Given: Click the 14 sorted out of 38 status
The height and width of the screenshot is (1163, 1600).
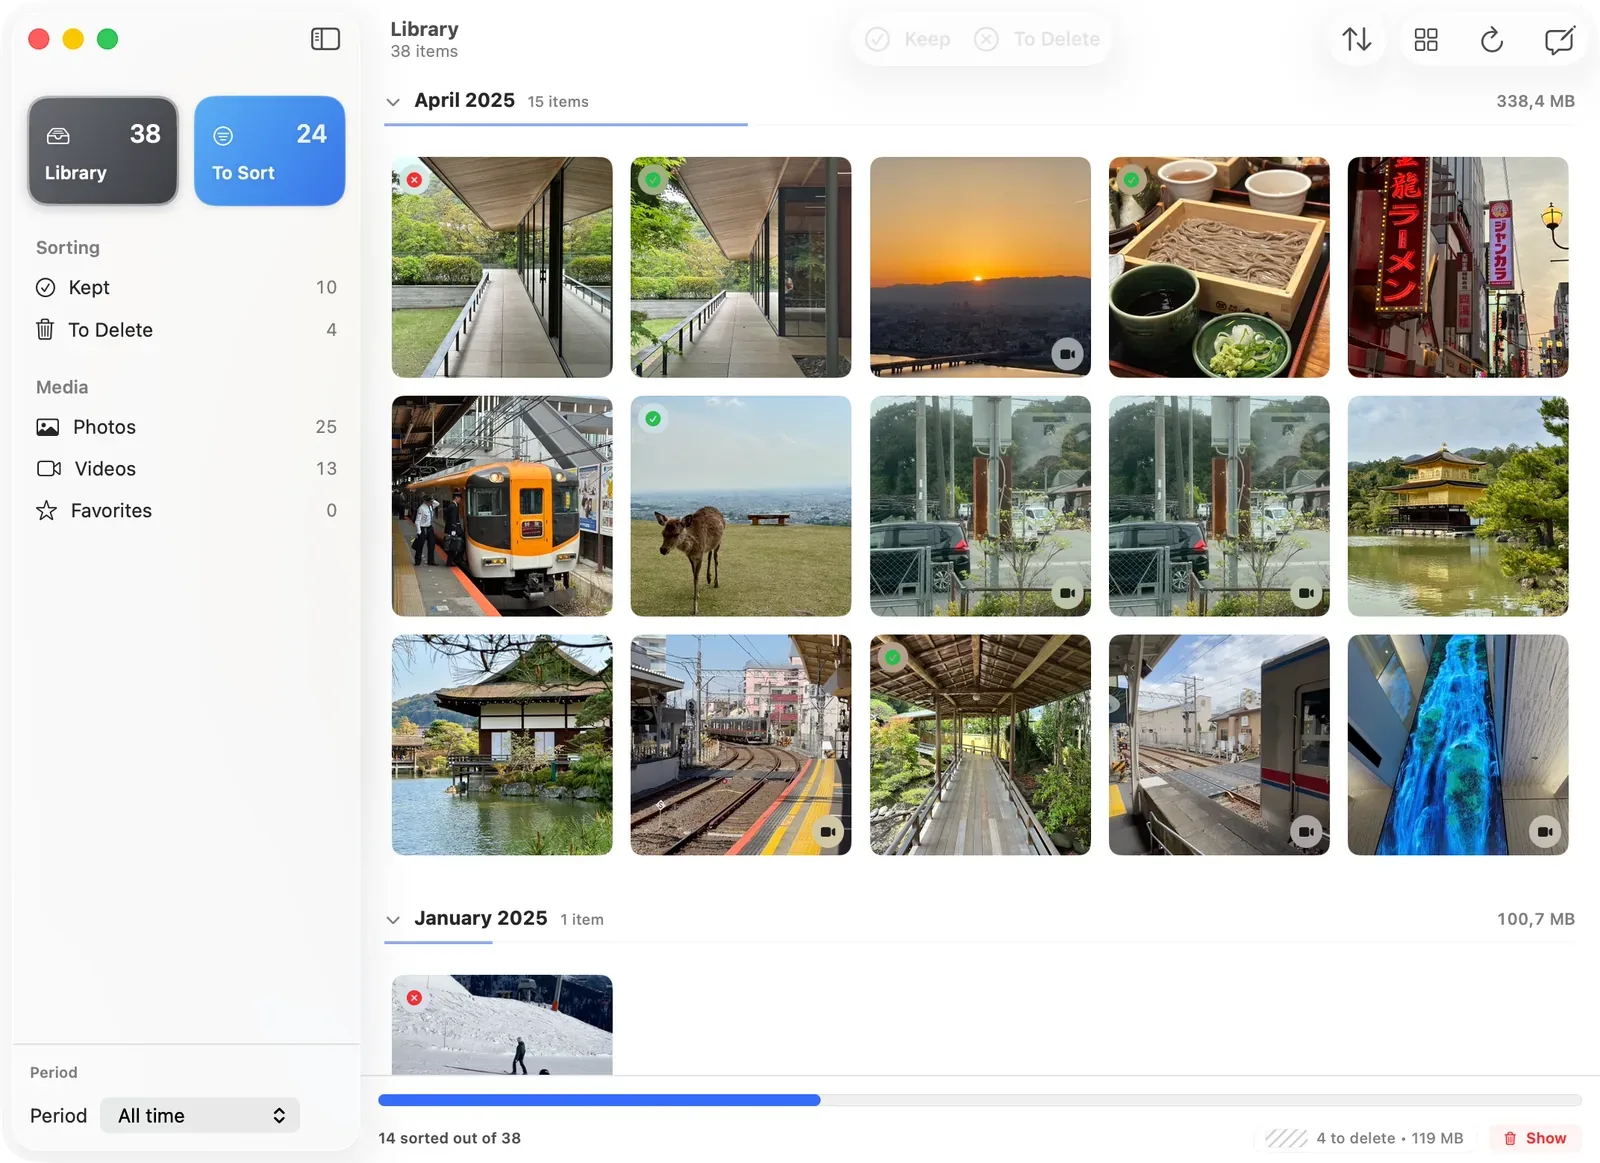Looking at the screenshot, I should point(450,1138).
